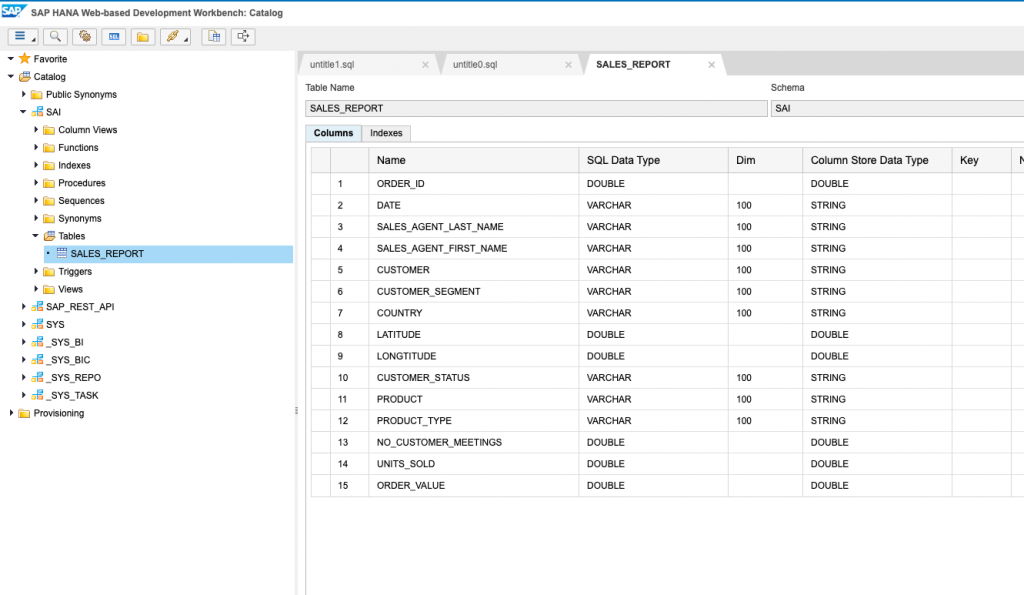Open the hamburger menu toolbar button
Image resolution: width=1024 pixels, height=595 pixels.
coord(23,37)
